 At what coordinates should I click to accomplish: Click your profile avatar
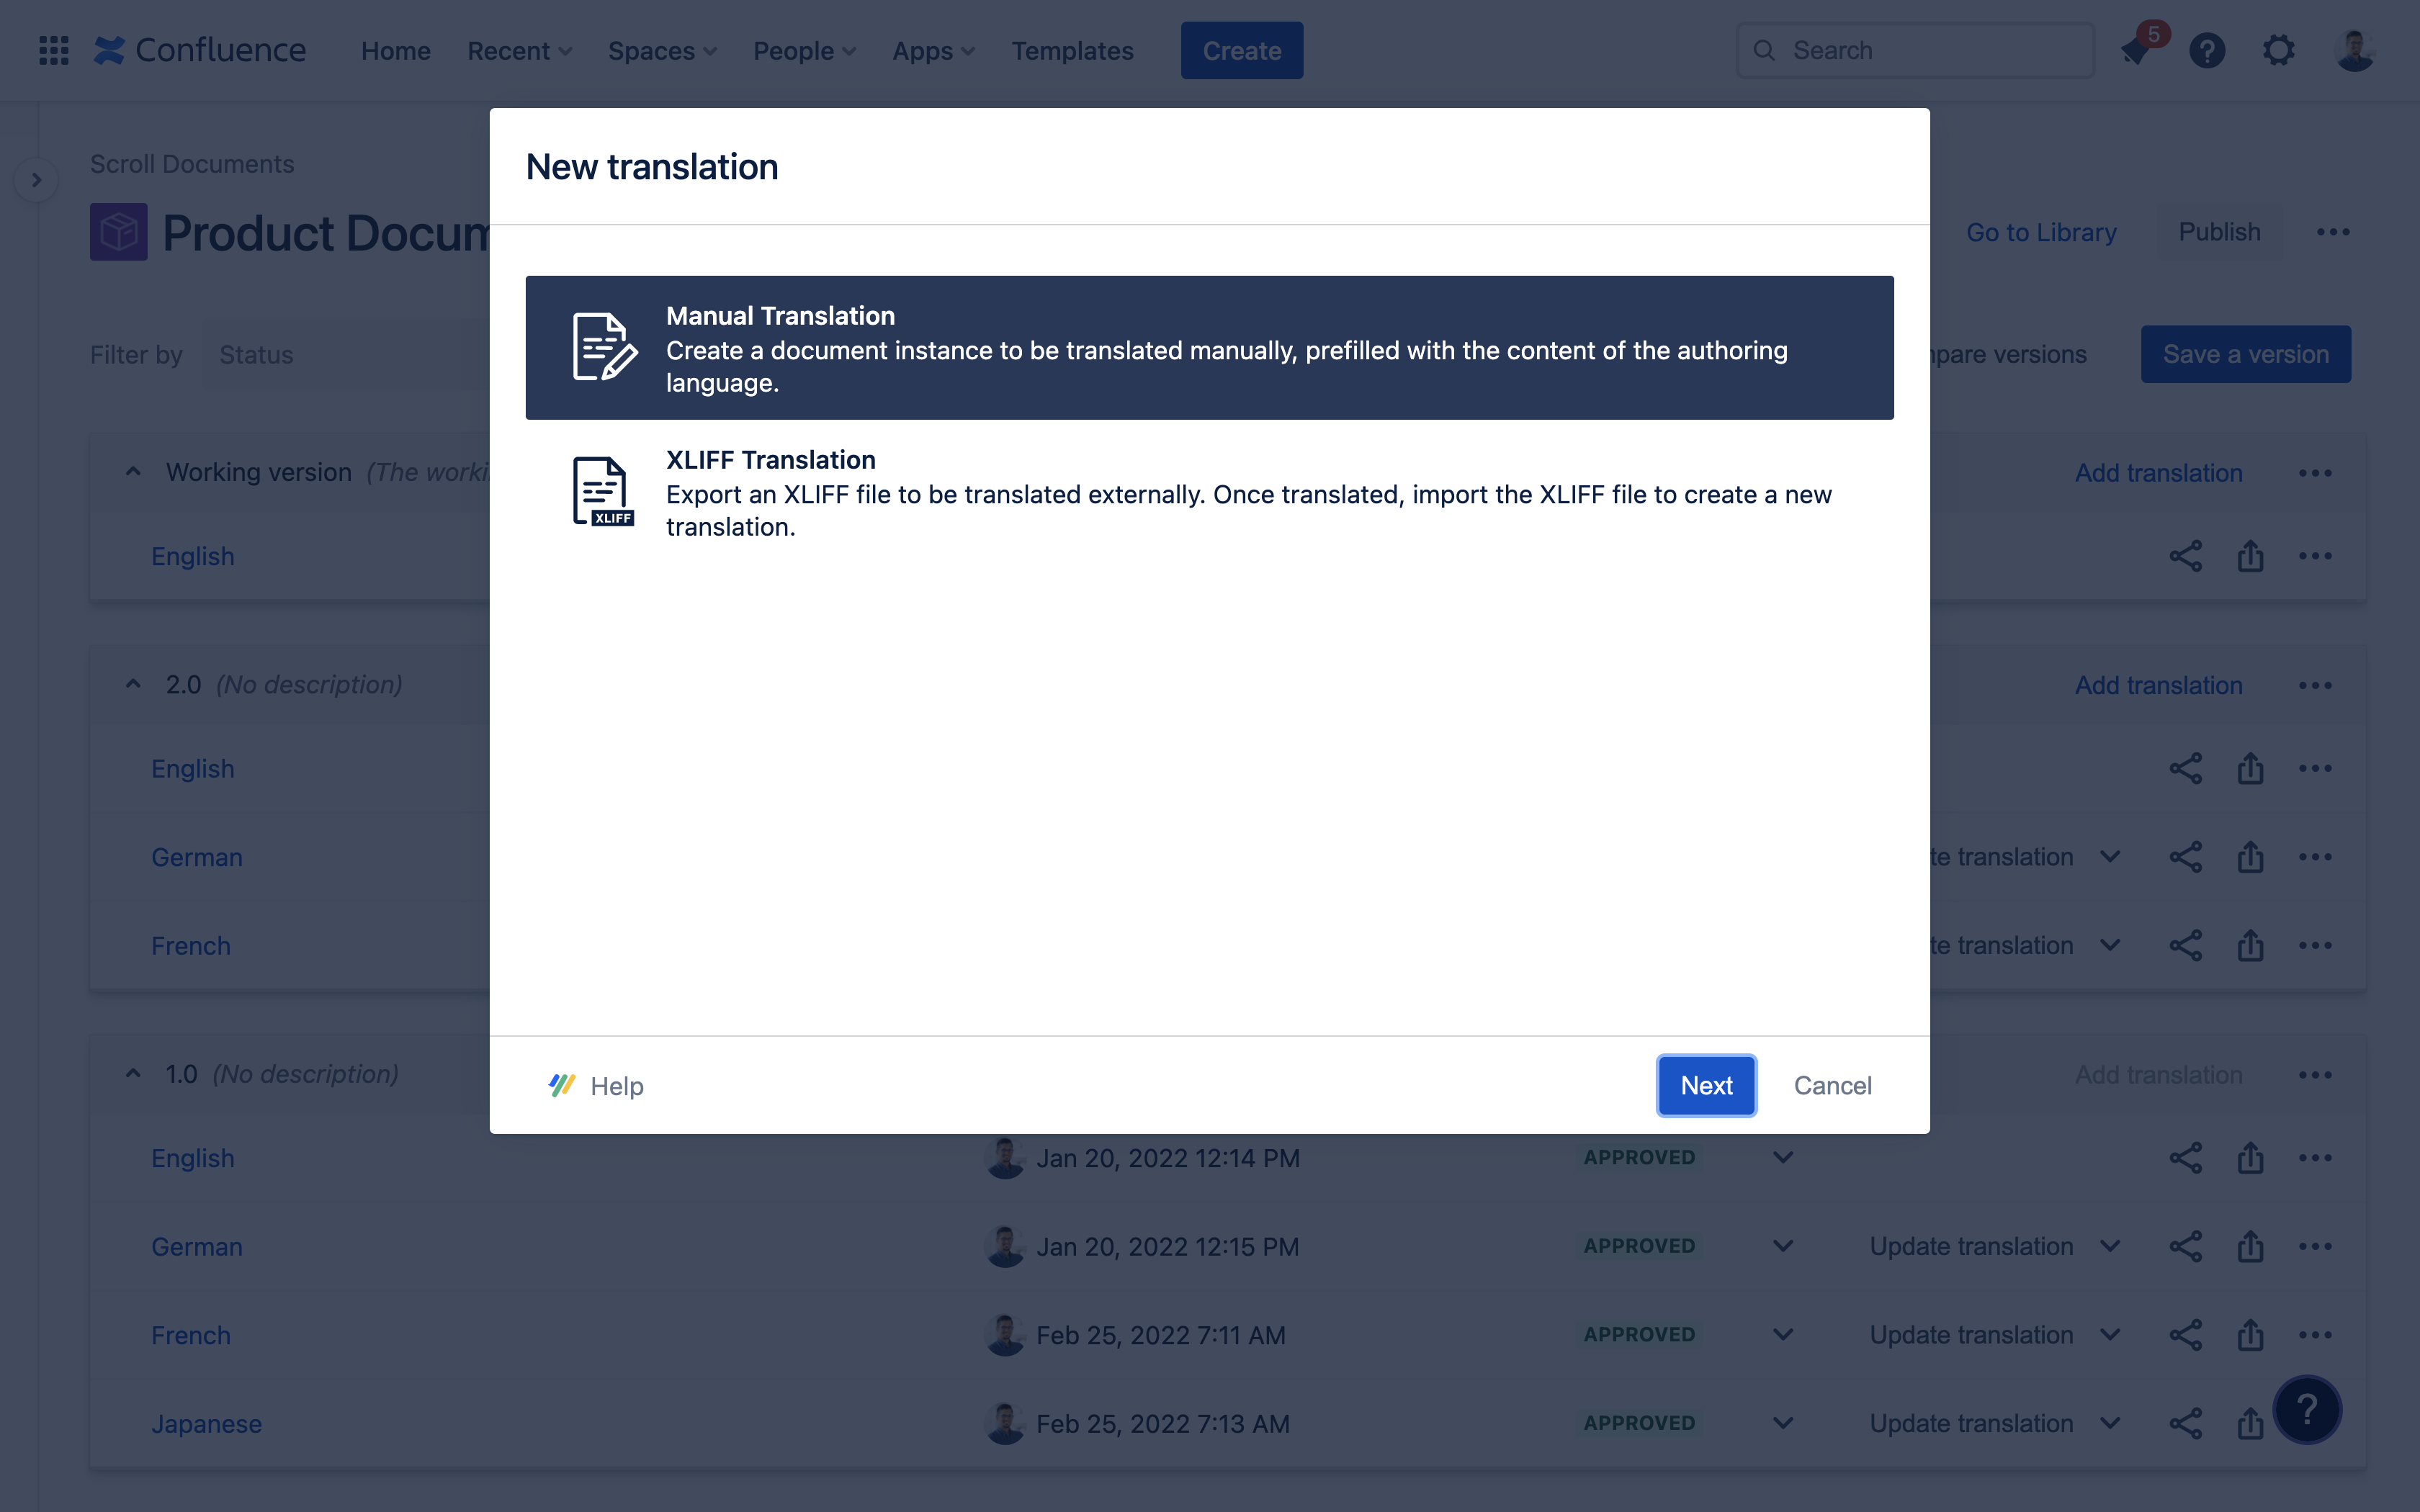[2355, 49]
